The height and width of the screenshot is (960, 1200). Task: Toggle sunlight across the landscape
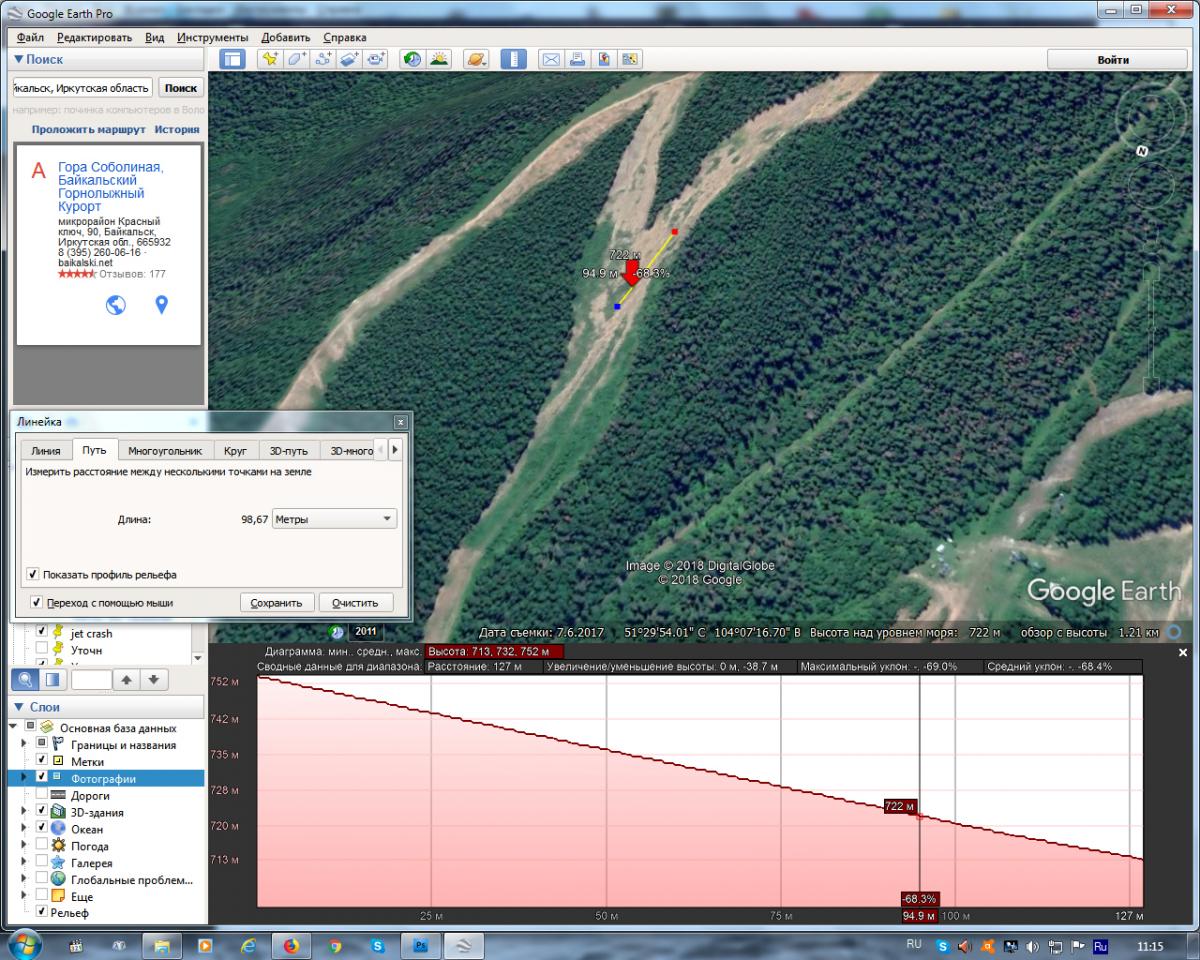[x=439, y=59]
